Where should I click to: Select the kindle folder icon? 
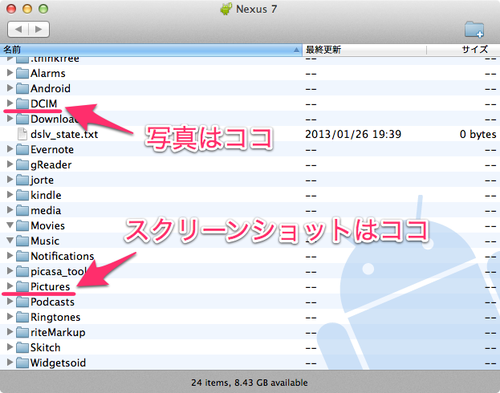[22, 195]
